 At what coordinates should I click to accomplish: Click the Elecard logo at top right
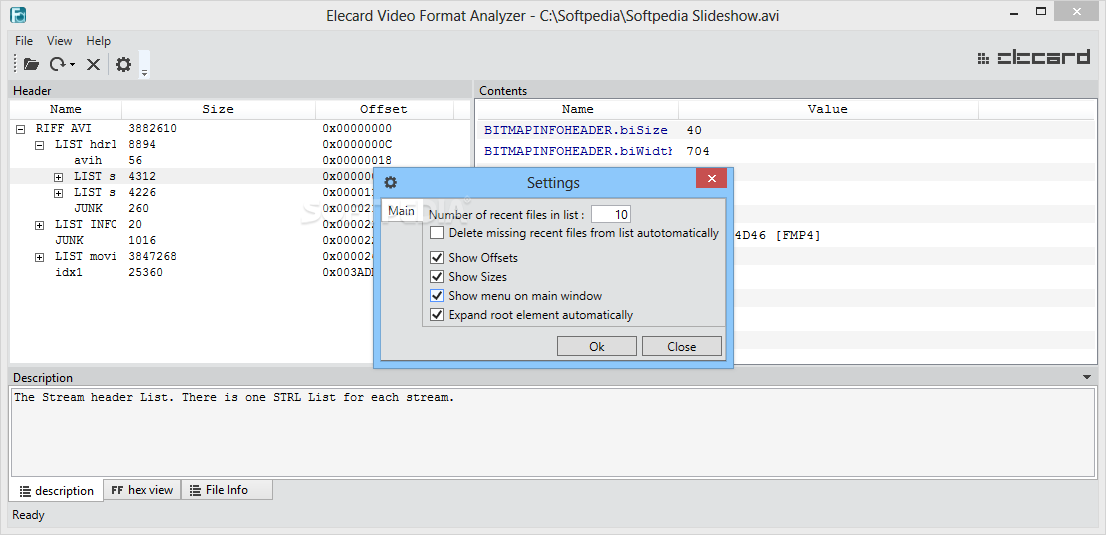(1034, 58)
